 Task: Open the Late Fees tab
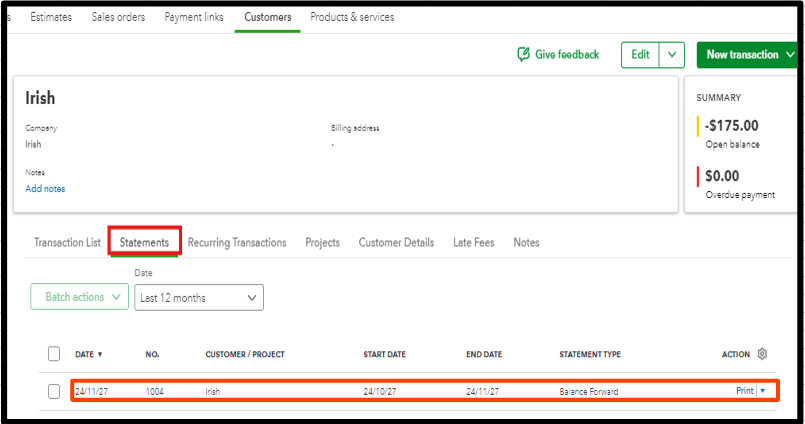tap(473, 242)
